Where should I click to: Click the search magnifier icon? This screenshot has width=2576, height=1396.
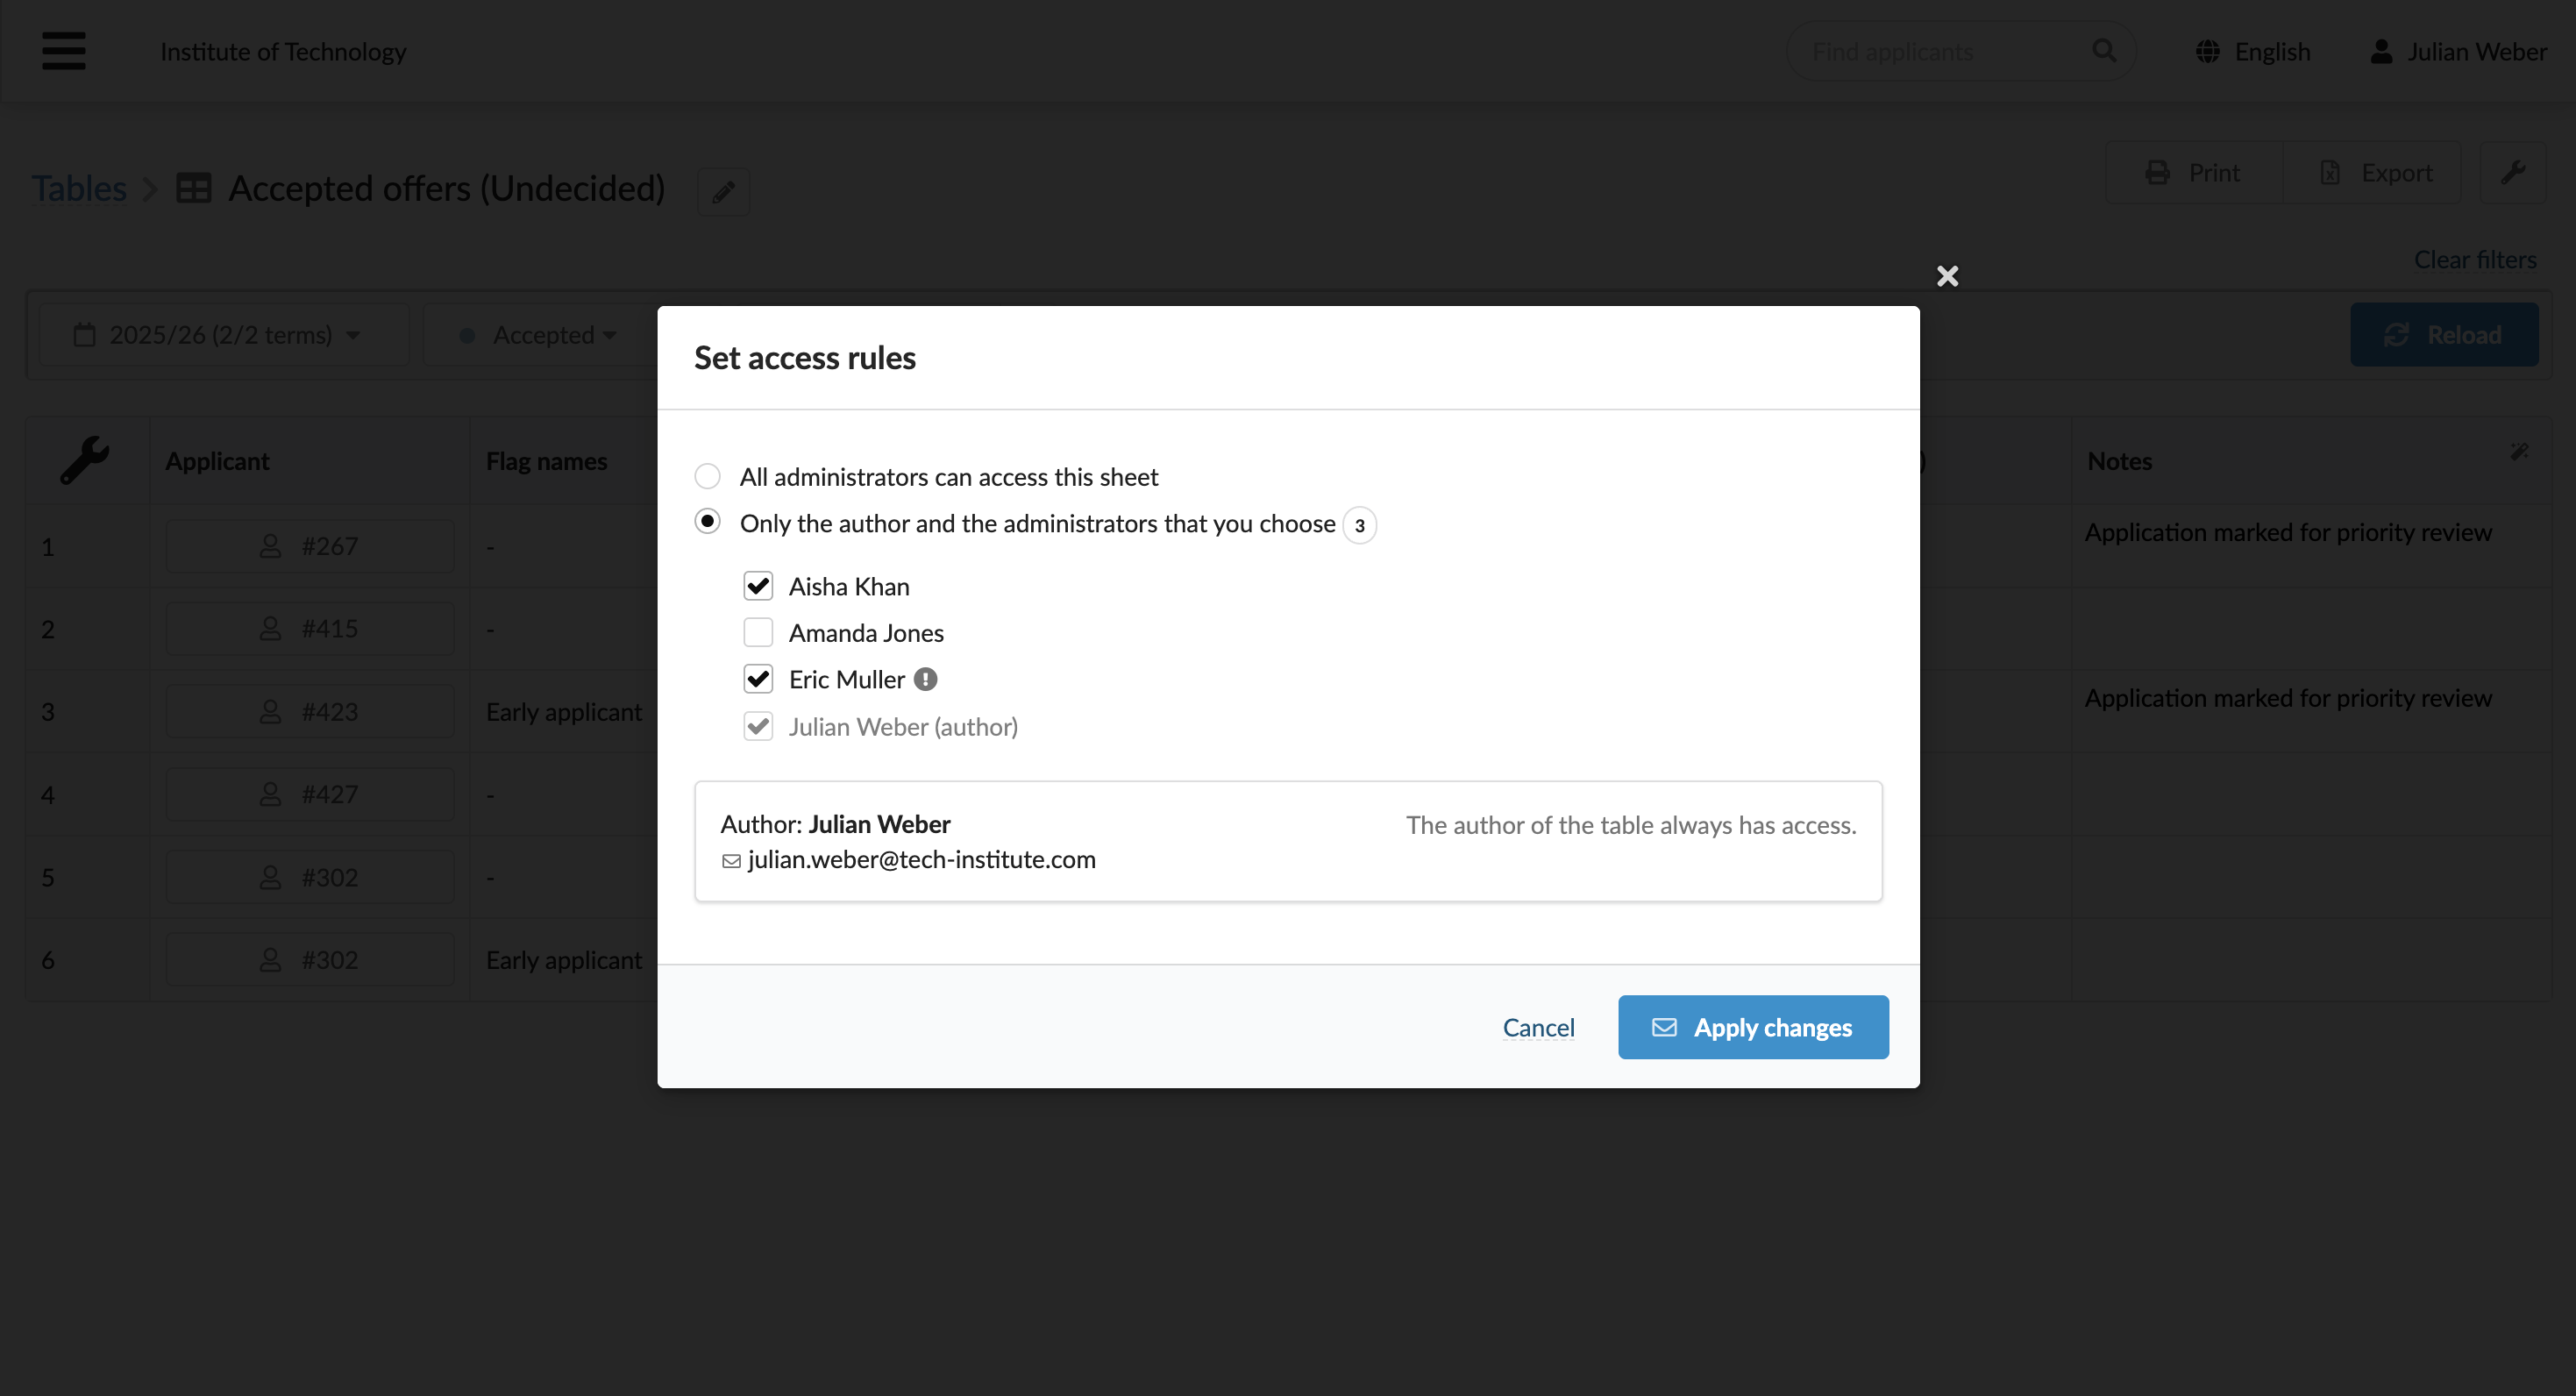(x=2104, y=51)
